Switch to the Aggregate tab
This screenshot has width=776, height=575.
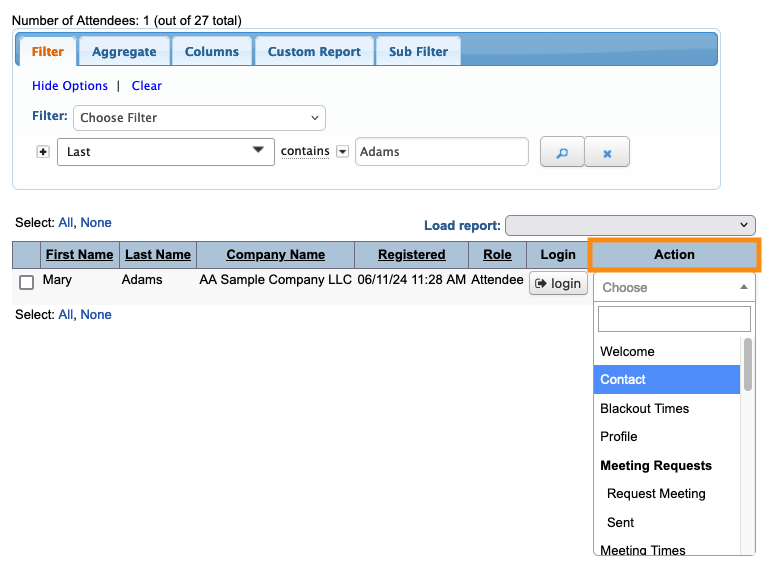coord(124,51)
